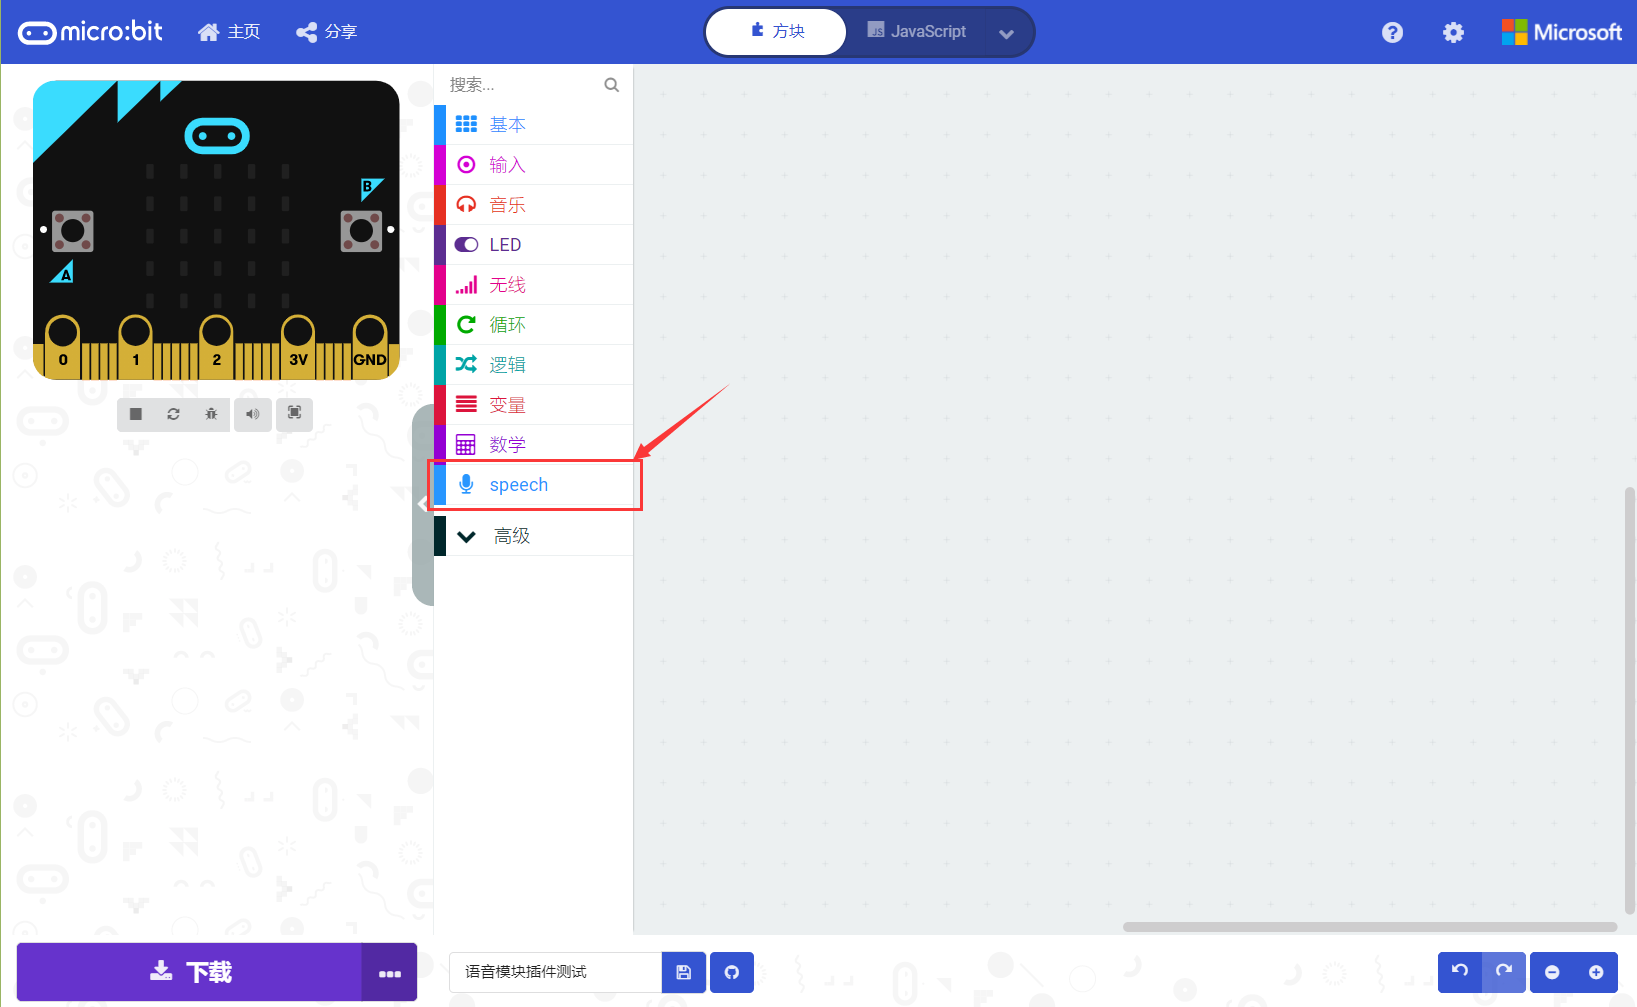This screenshot has height=1007, width=1637.
Task: Redo the last action
Action: click(1503, 971)
